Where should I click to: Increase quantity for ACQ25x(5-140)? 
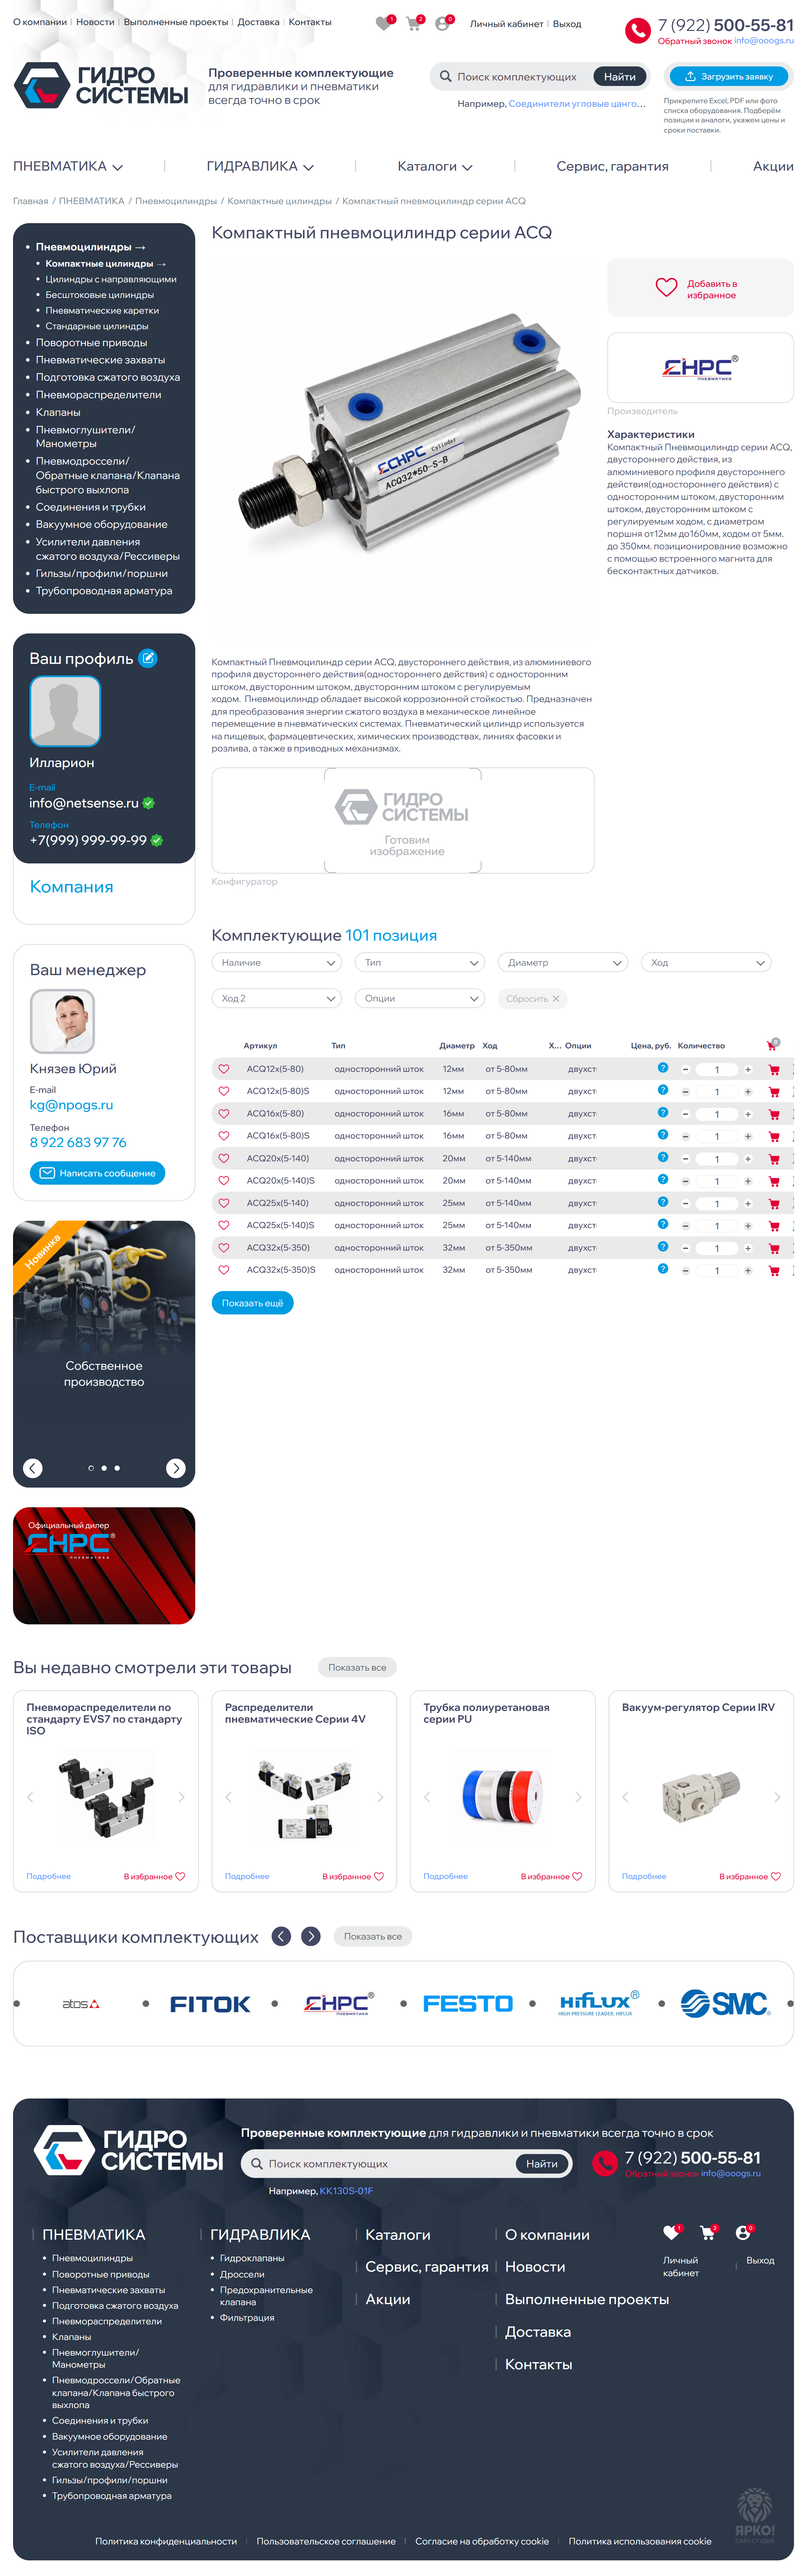[748, 1204]
